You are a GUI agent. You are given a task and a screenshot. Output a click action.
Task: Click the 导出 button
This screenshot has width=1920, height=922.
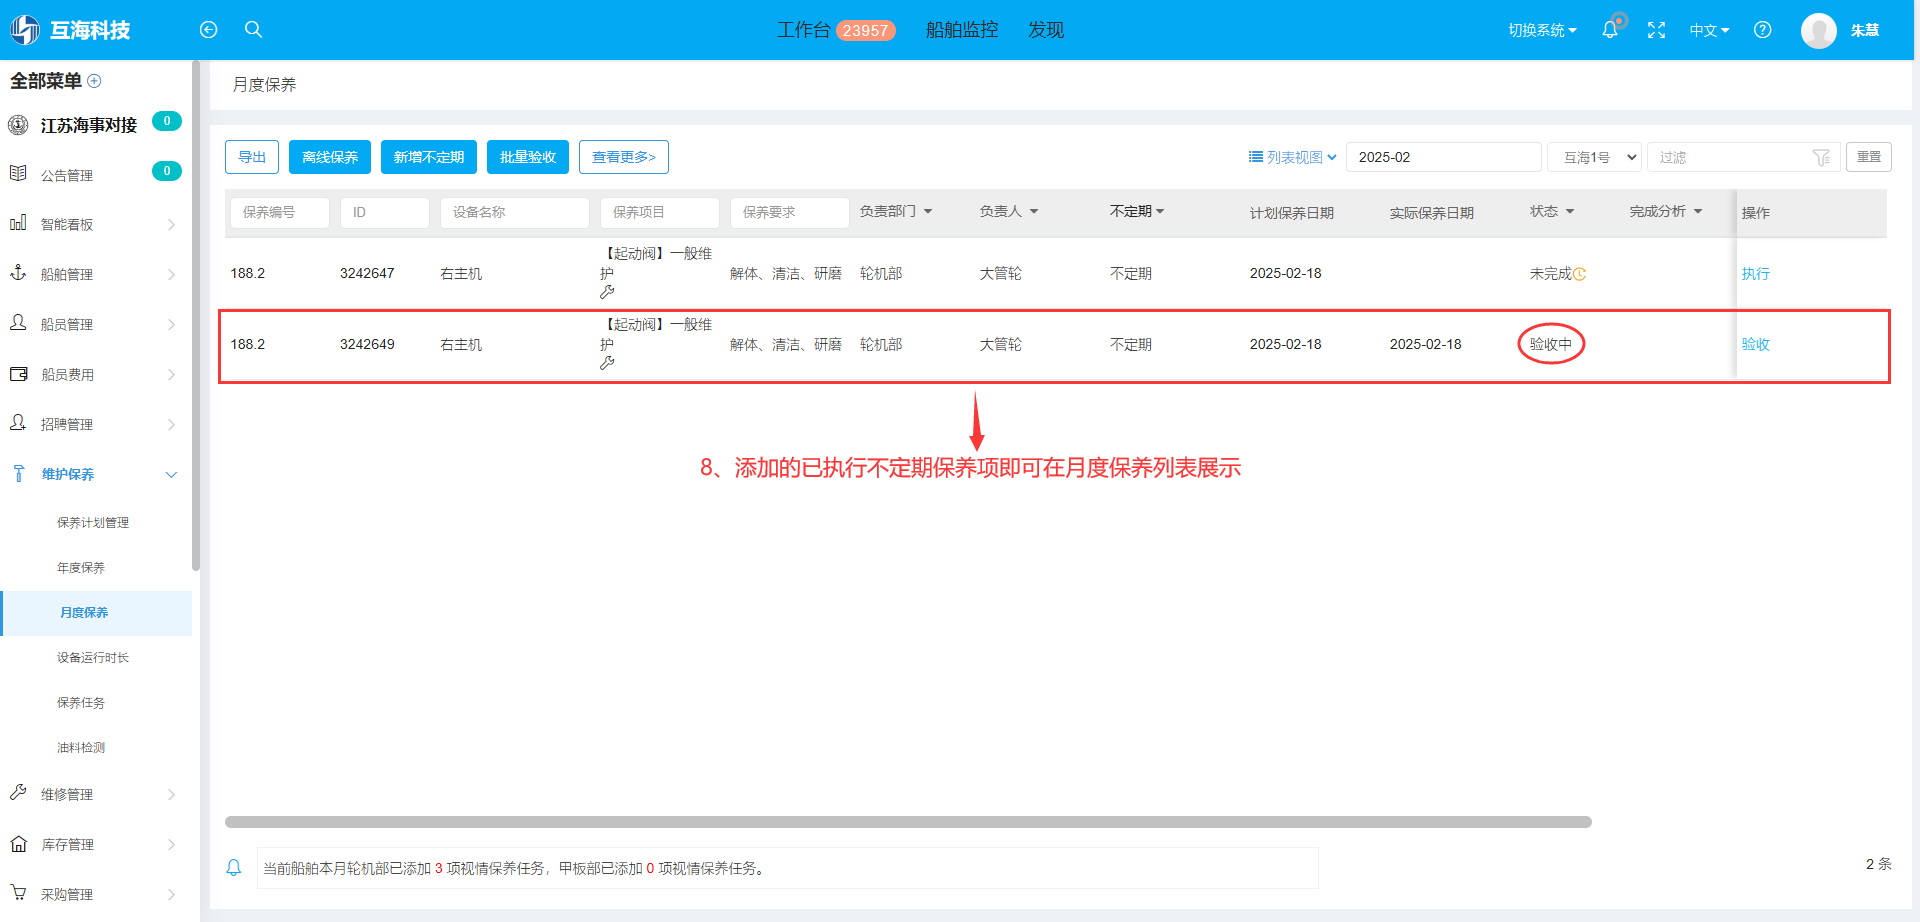point(252,157)
